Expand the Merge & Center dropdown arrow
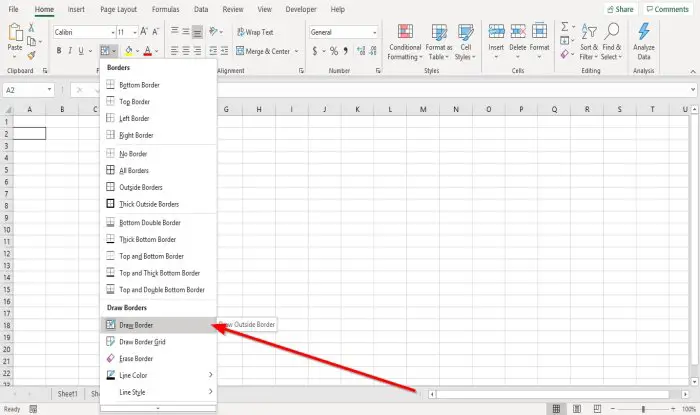The width and height of the screenshot is (700, 415). [296, 51]
